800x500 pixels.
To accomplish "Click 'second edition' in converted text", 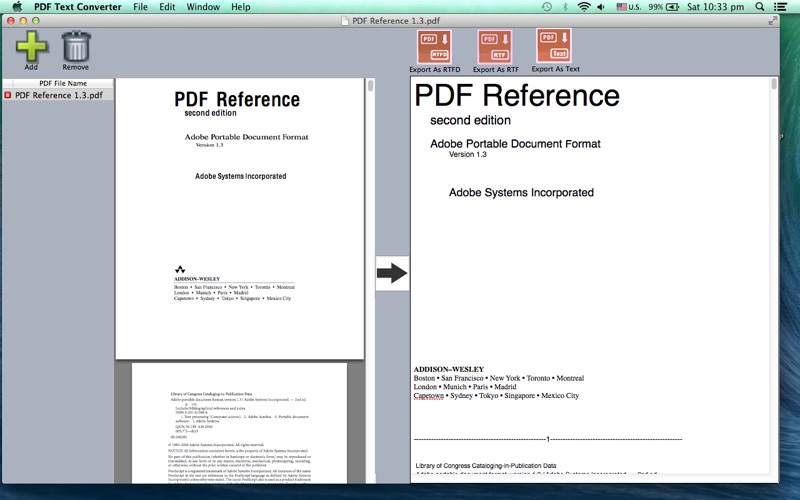I will pyautogui.click(x=470, y=120).
